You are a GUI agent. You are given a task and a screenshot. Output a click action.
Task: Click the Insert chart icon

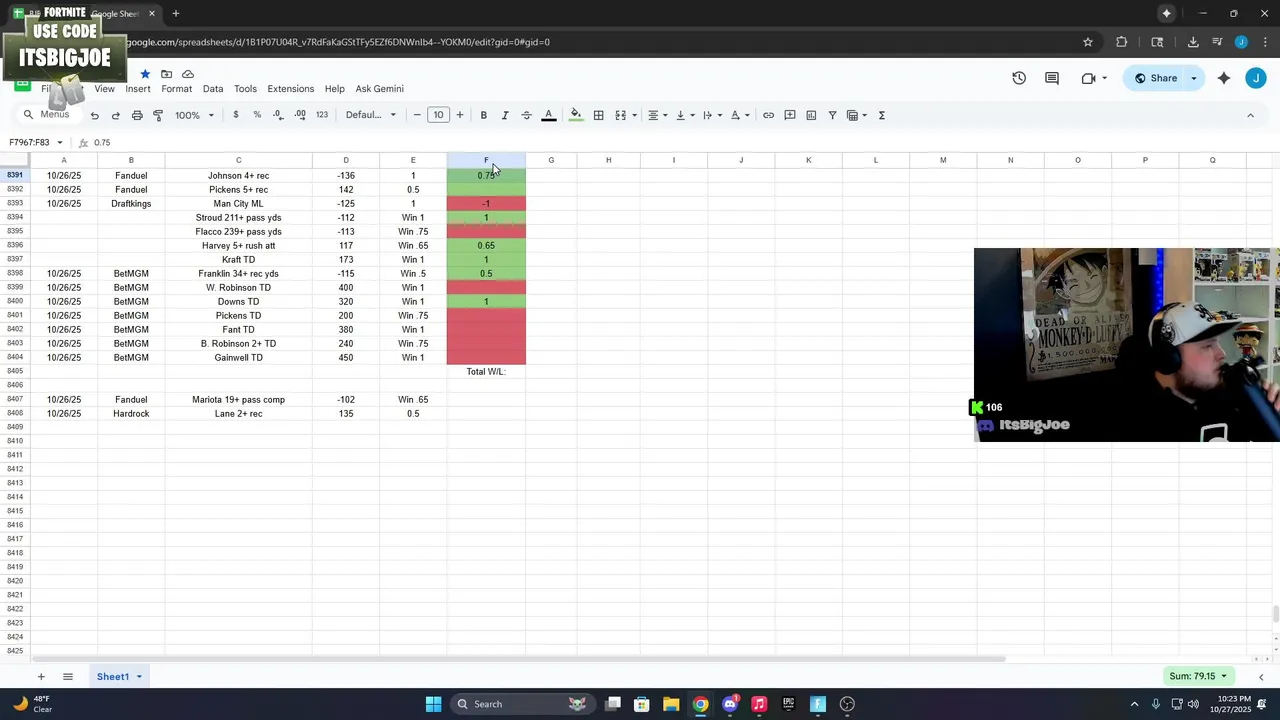click(811, 115)
